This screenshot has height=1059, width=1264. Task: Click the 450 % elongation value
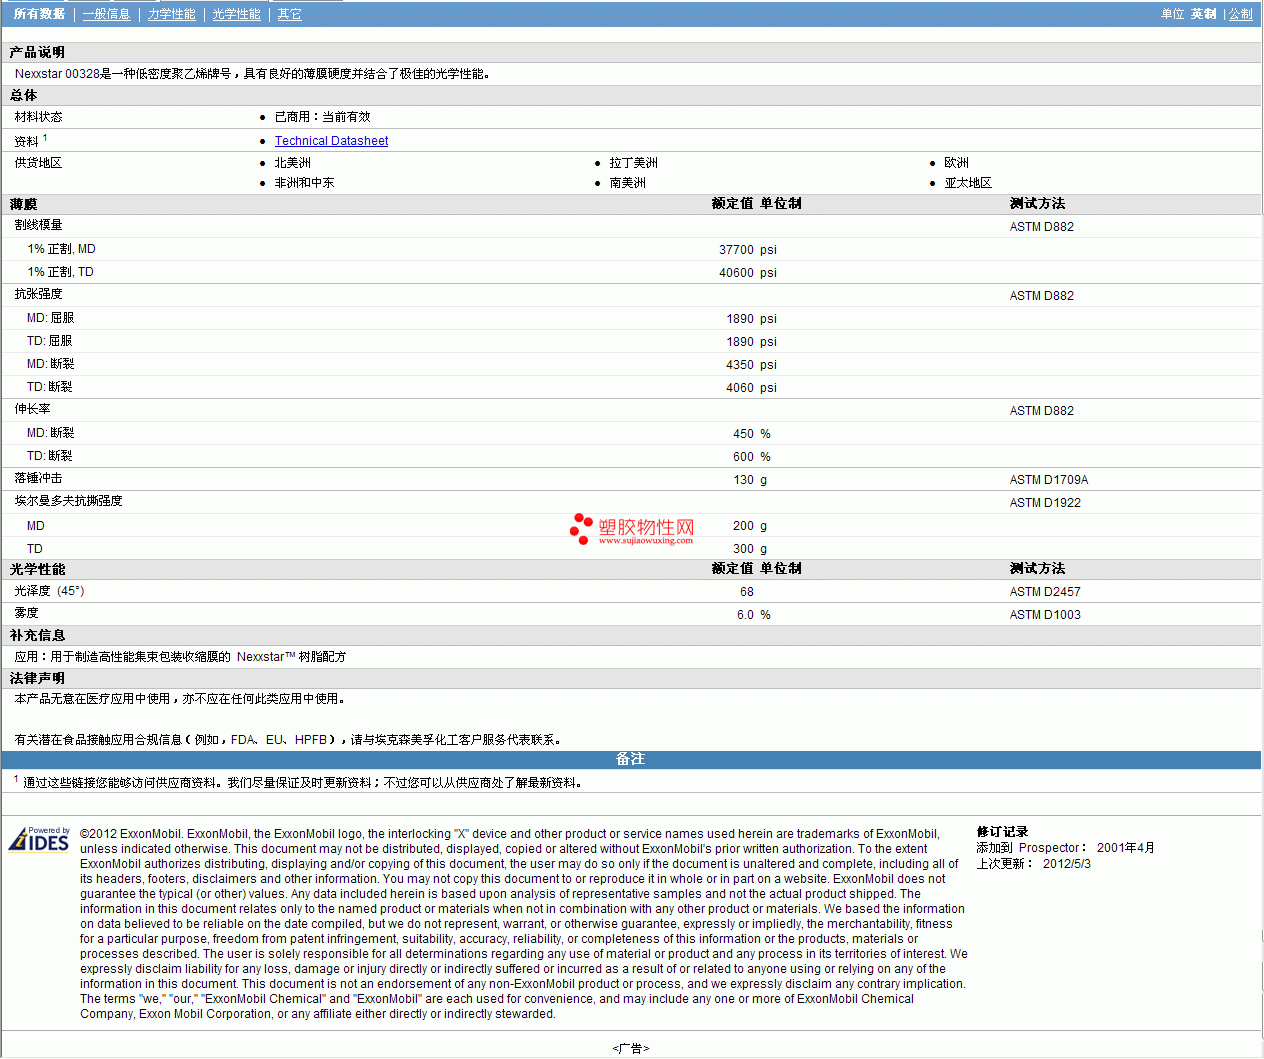tap(752, 434)
